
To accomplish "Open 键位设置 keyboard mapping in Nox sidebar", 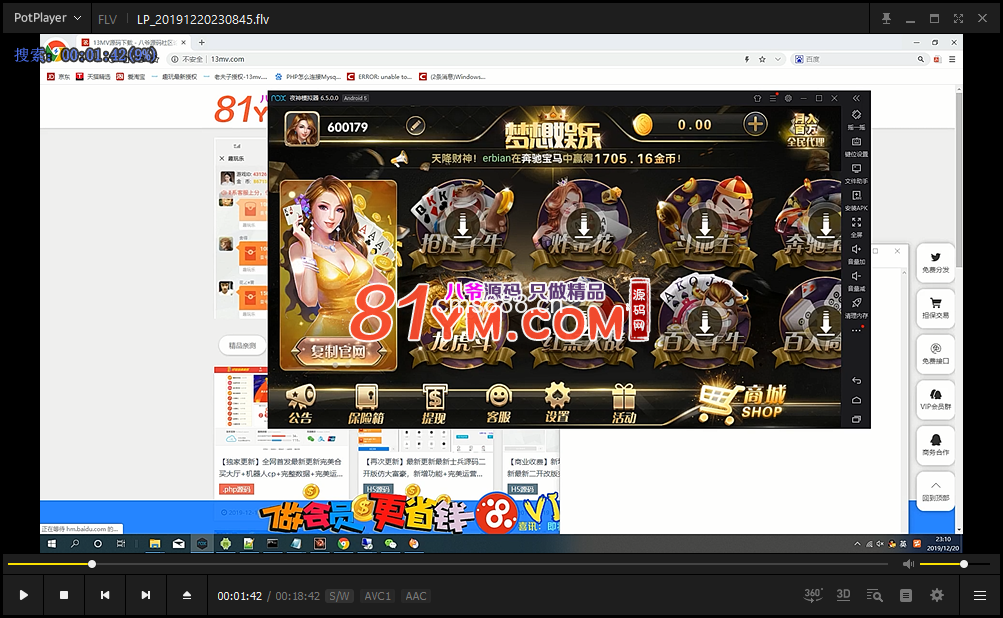I will pos(857,147).
